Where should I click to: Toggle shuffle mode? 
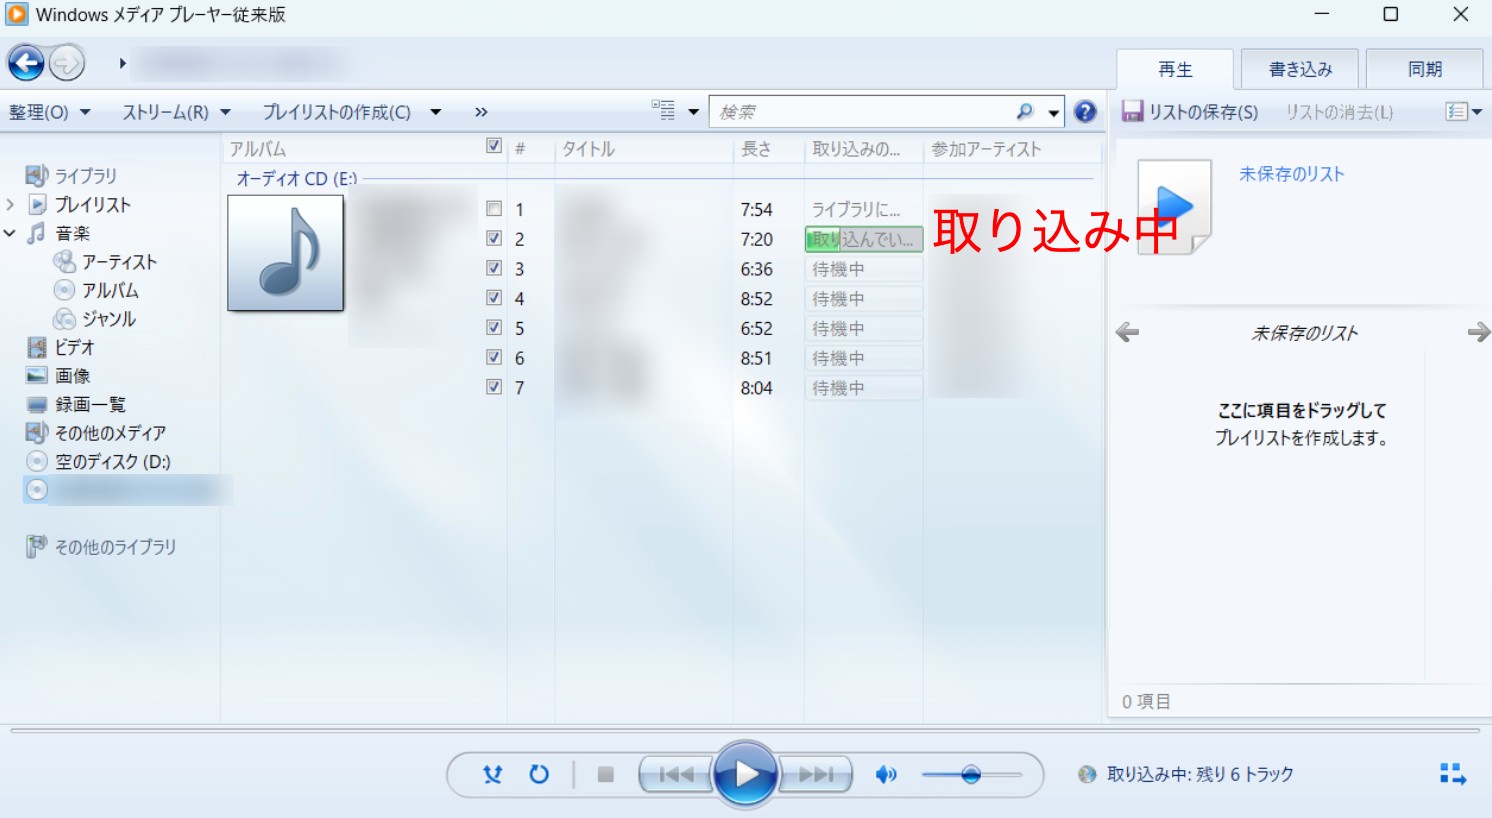coord(492,774)
